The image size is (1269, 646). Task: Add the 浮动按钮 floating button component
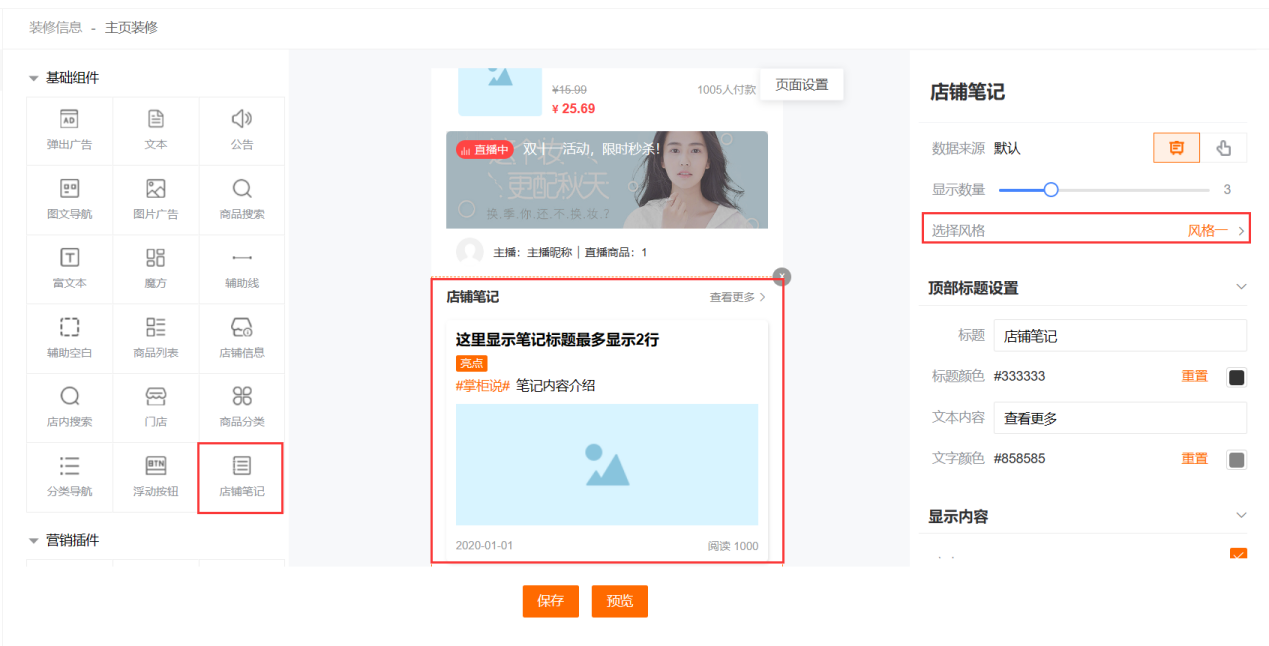[155, 477]
